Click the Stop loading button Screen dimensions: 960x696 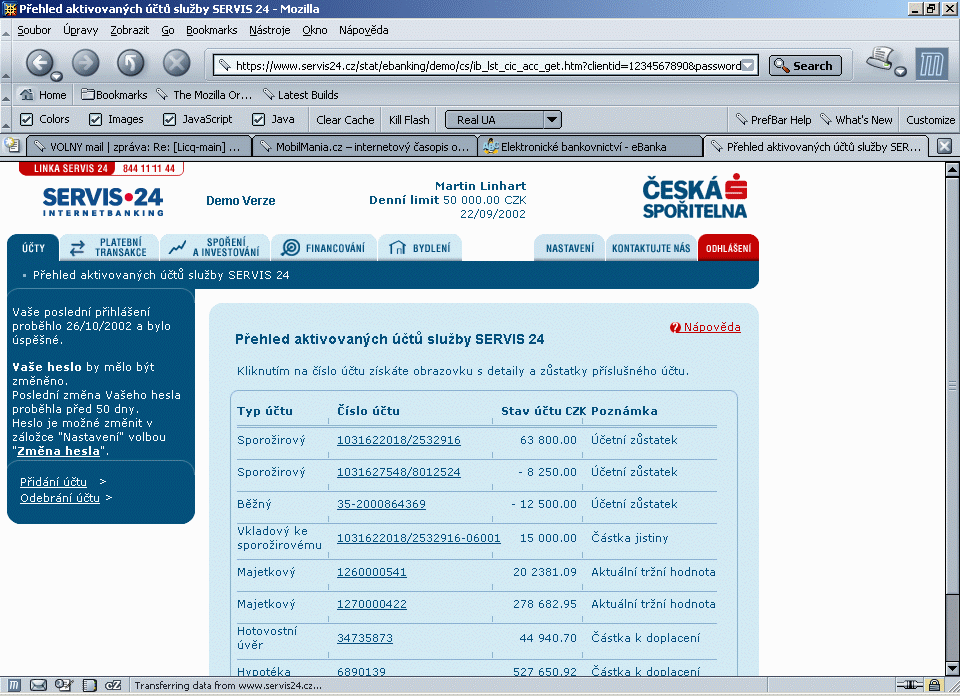(x=176, y=62)
